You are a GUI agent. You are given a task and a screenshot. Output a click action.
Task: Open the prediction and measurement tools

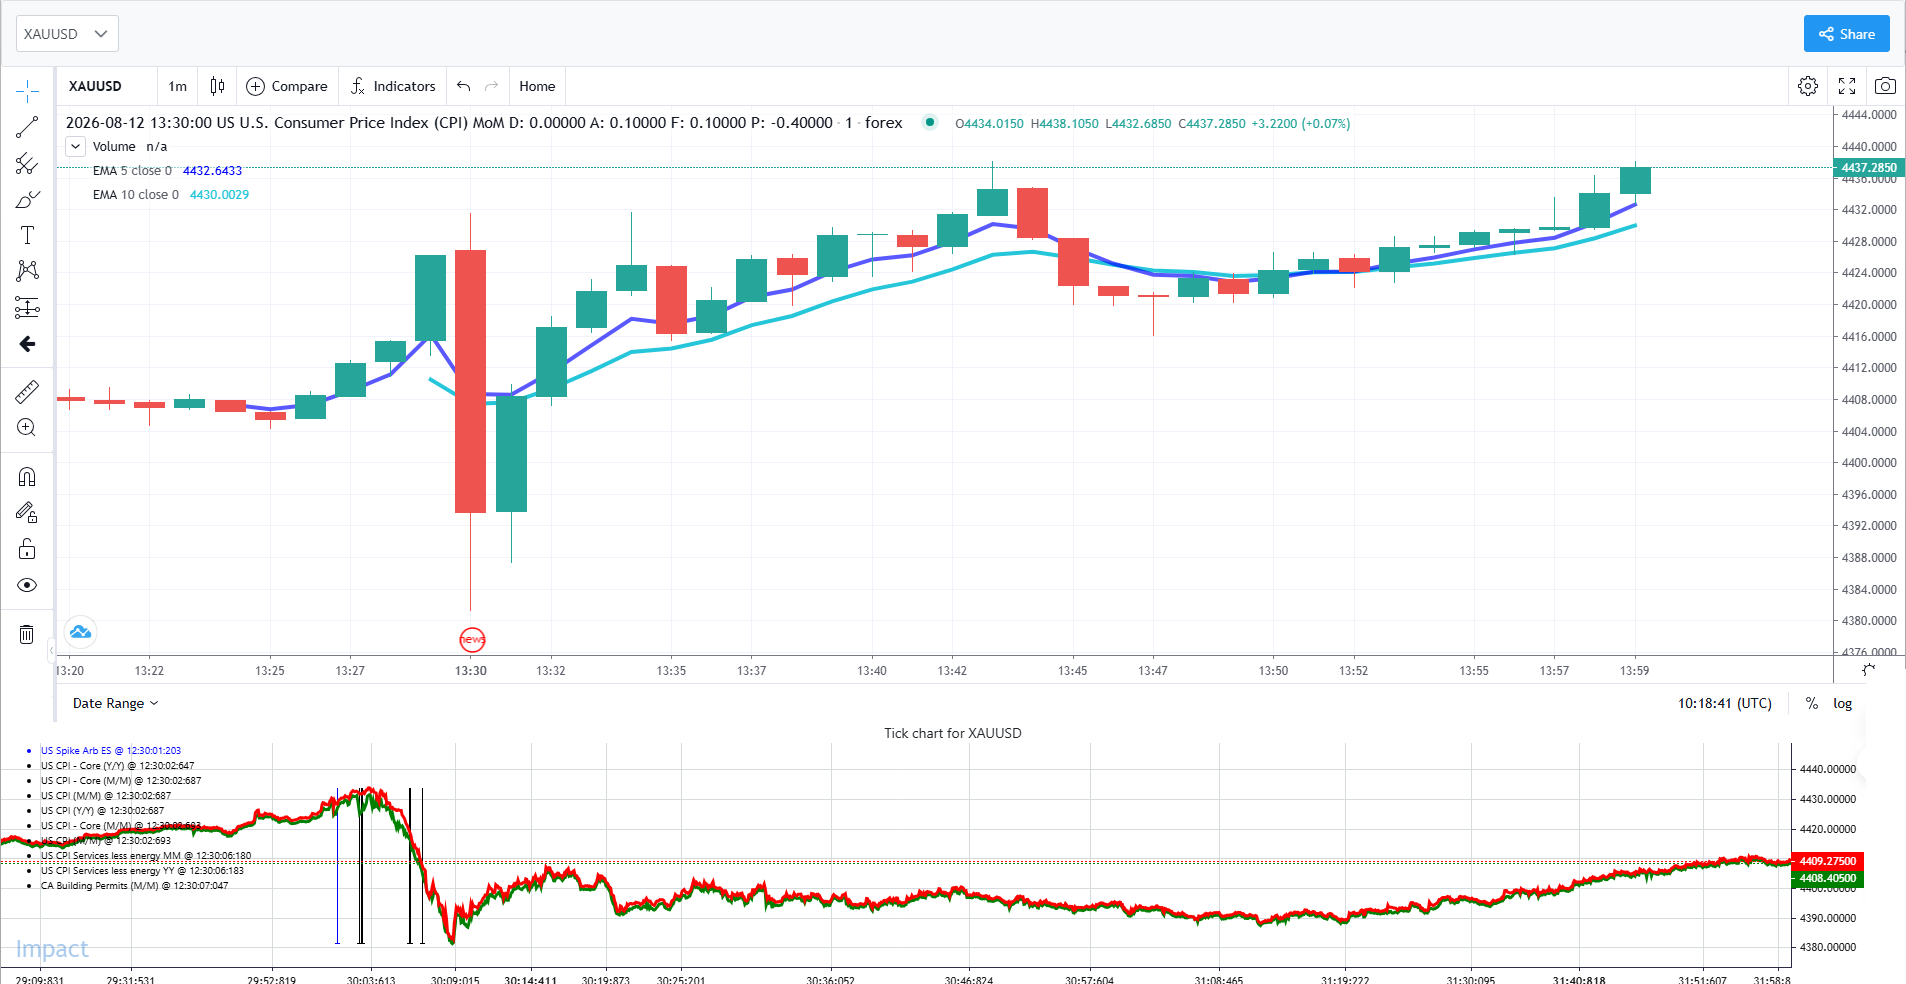coord(27,307)
